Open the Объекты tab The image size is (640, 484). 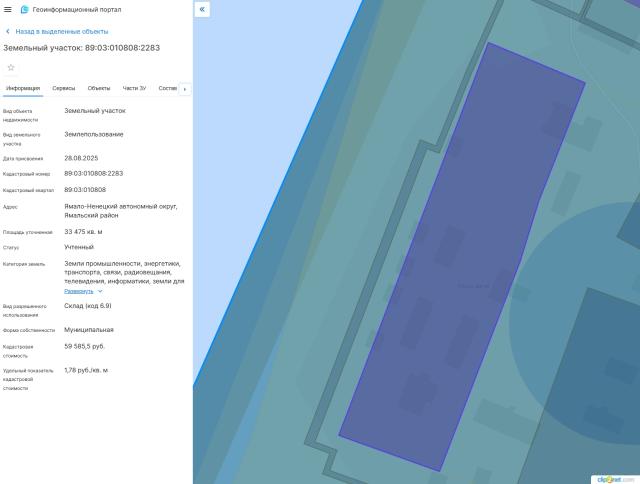(99, 89)
